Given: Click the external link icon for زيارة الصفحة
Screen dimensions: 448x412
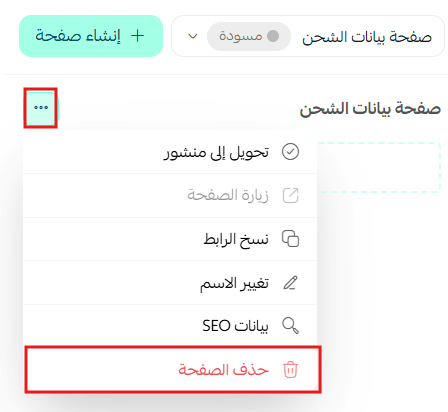Looking at the screenshot, I should (290, 195).
